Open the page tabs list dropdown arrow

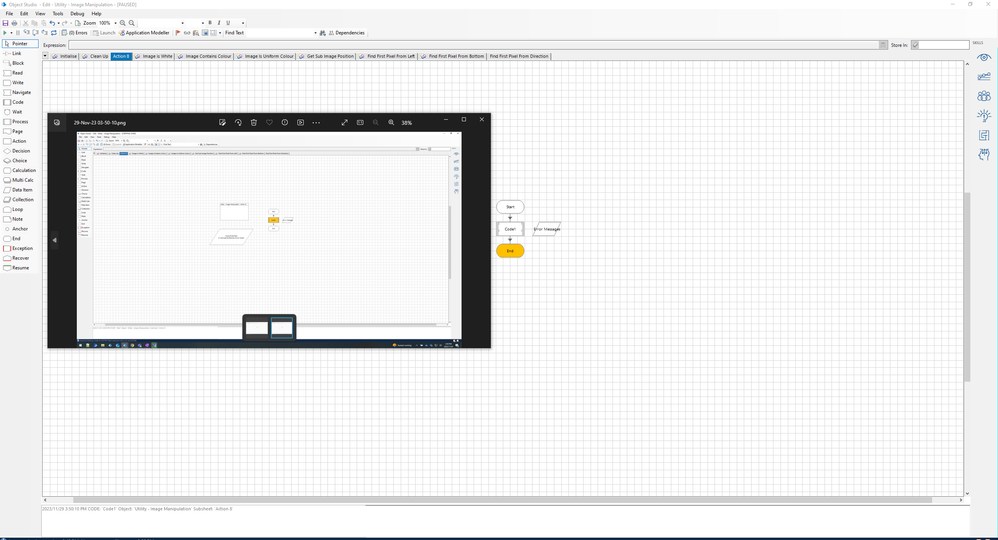(x=46, y=56)
